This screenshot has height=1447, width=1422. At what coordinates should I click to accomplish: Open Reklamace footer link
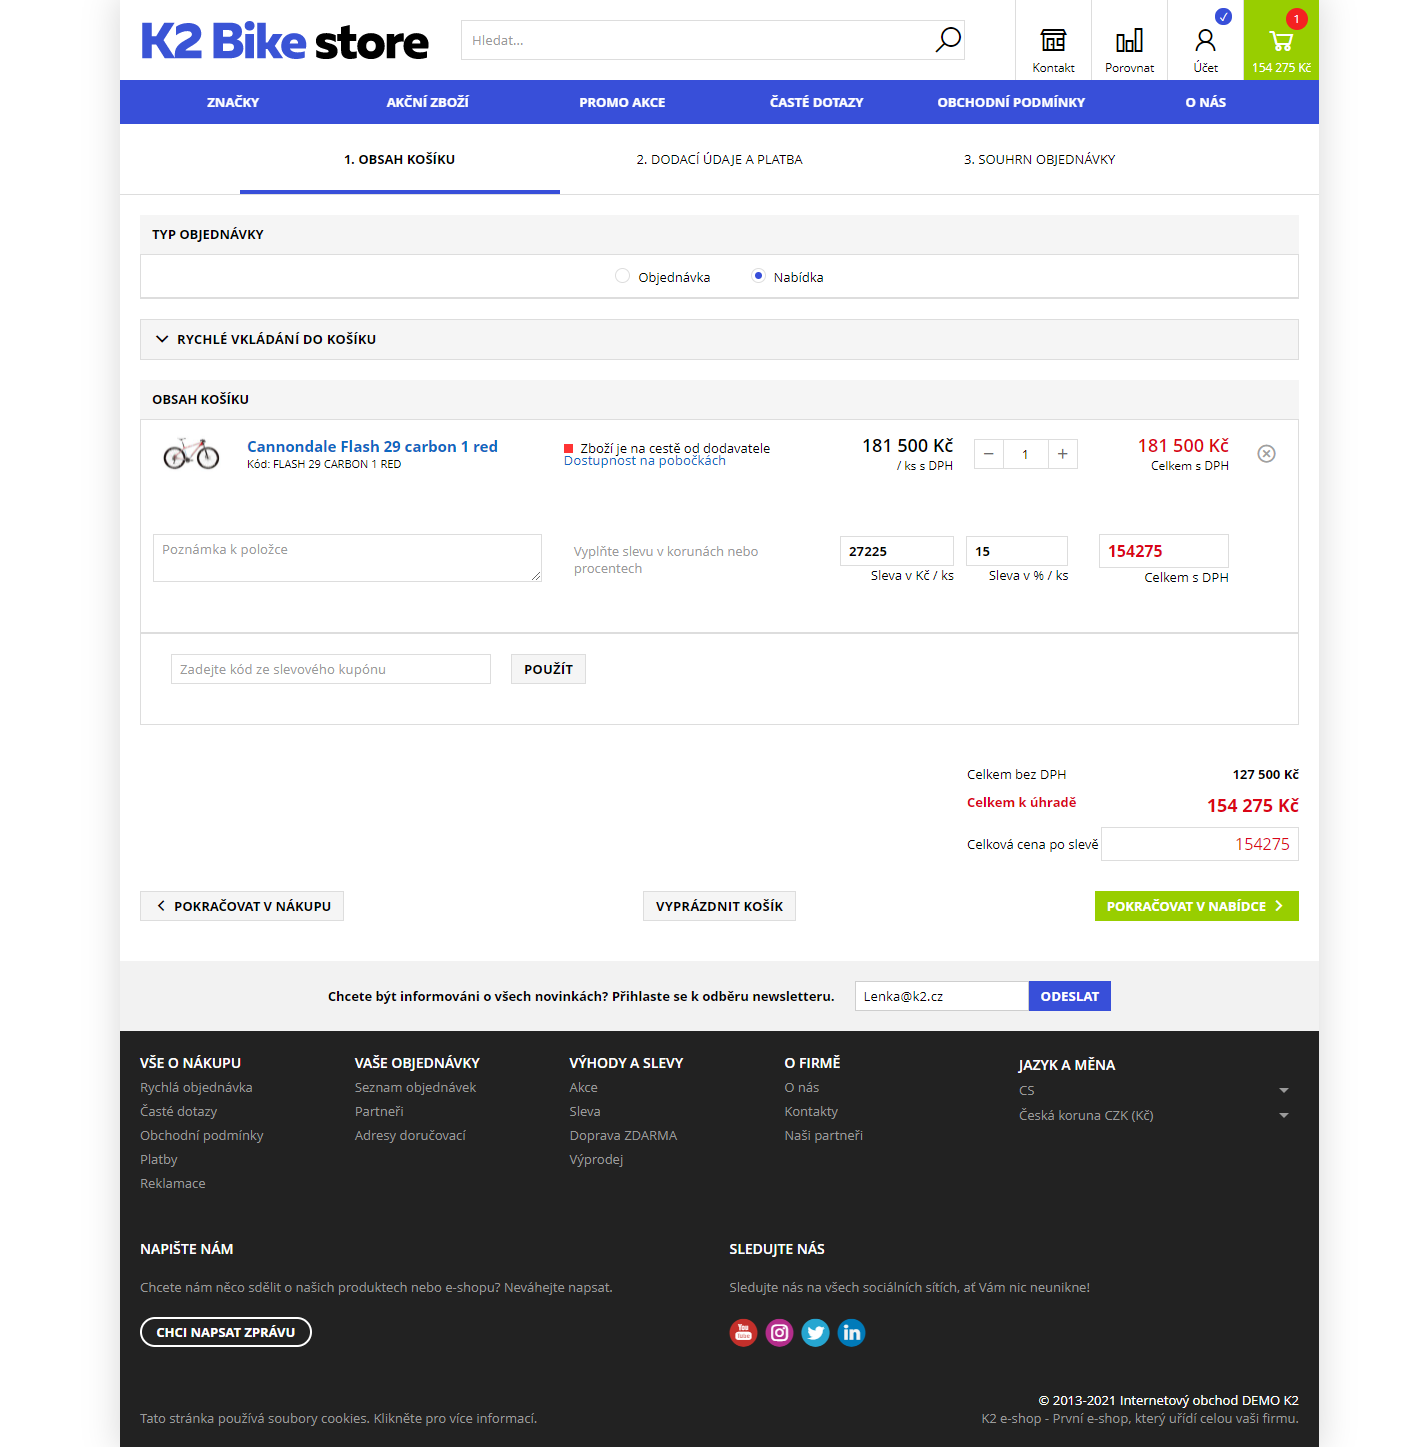pyautogui.click(x=173, y=1183)
